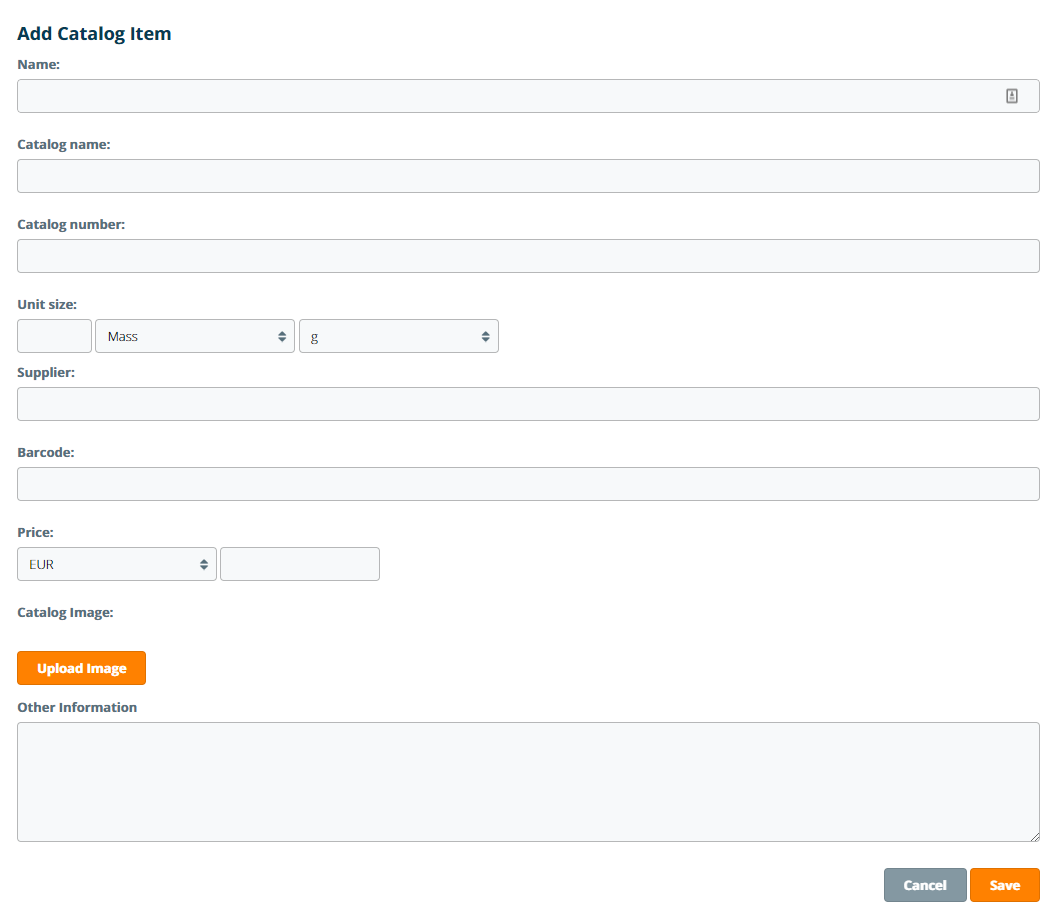The image size is (1055, 917).
Task: Click the "Catalog Image:" label
Action: coord(65,612)
